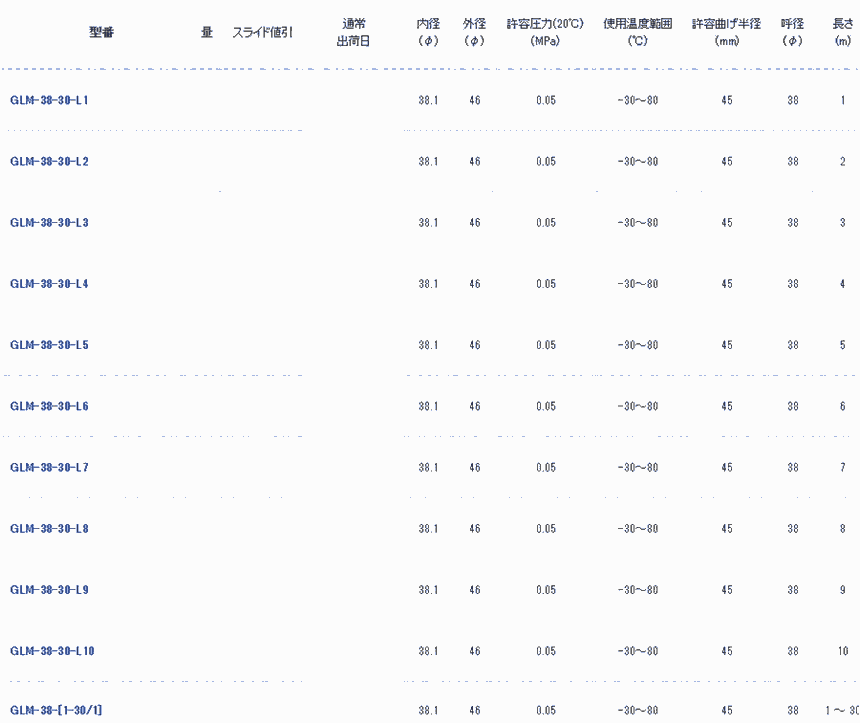Open part number GLM-38-30-L6

pos(49,407)
